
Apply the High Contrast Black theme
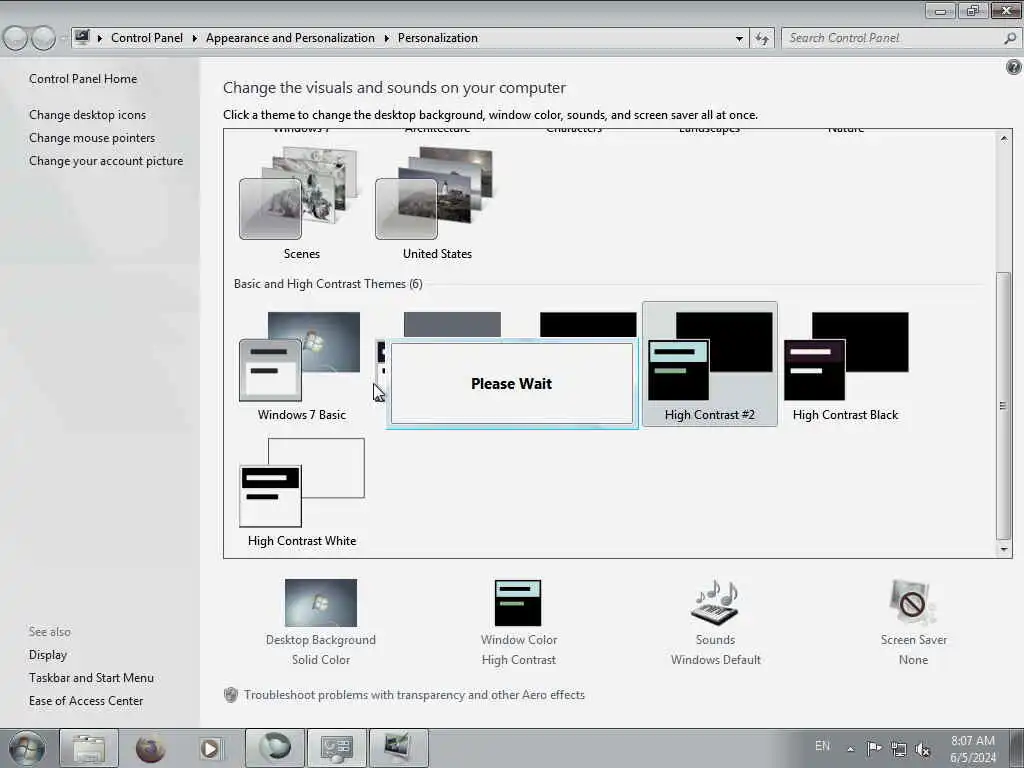[846, 366]
